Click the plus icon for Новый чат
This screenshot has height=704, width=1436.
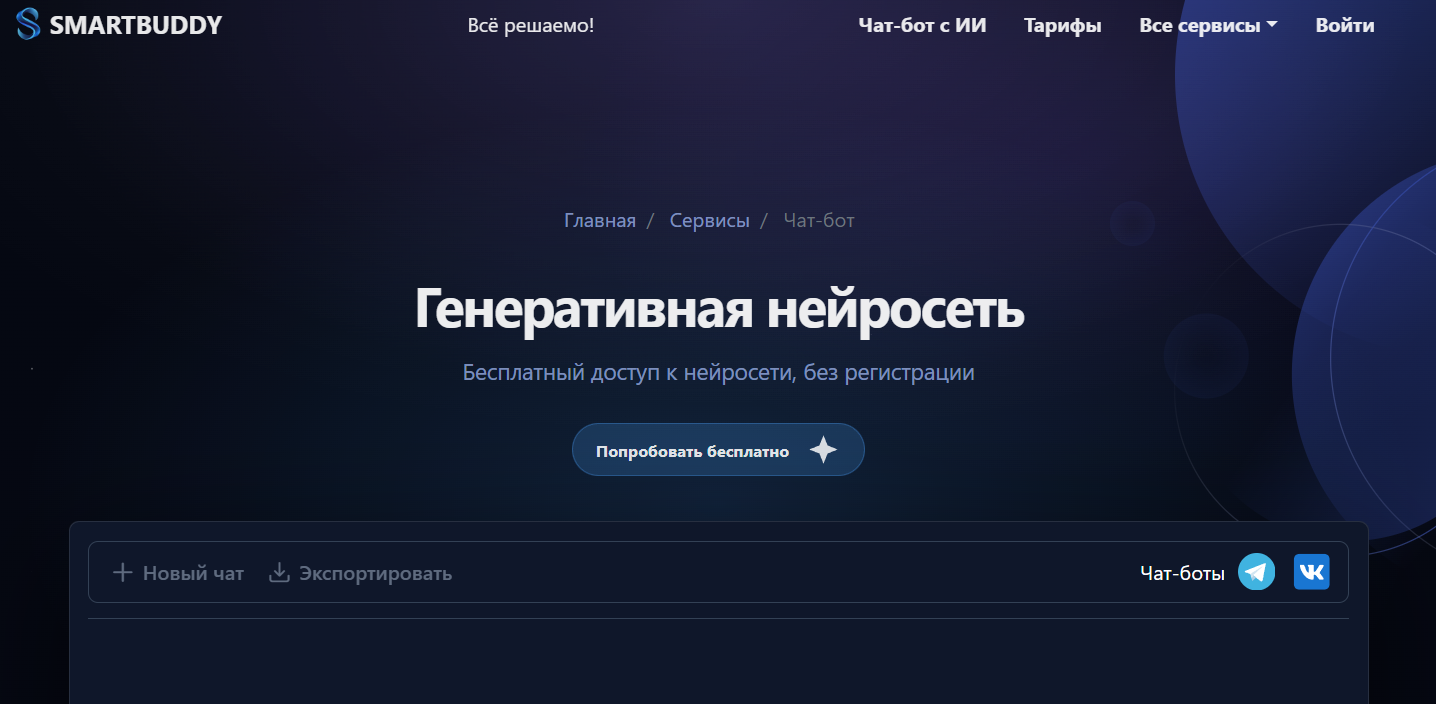[122, 573]
